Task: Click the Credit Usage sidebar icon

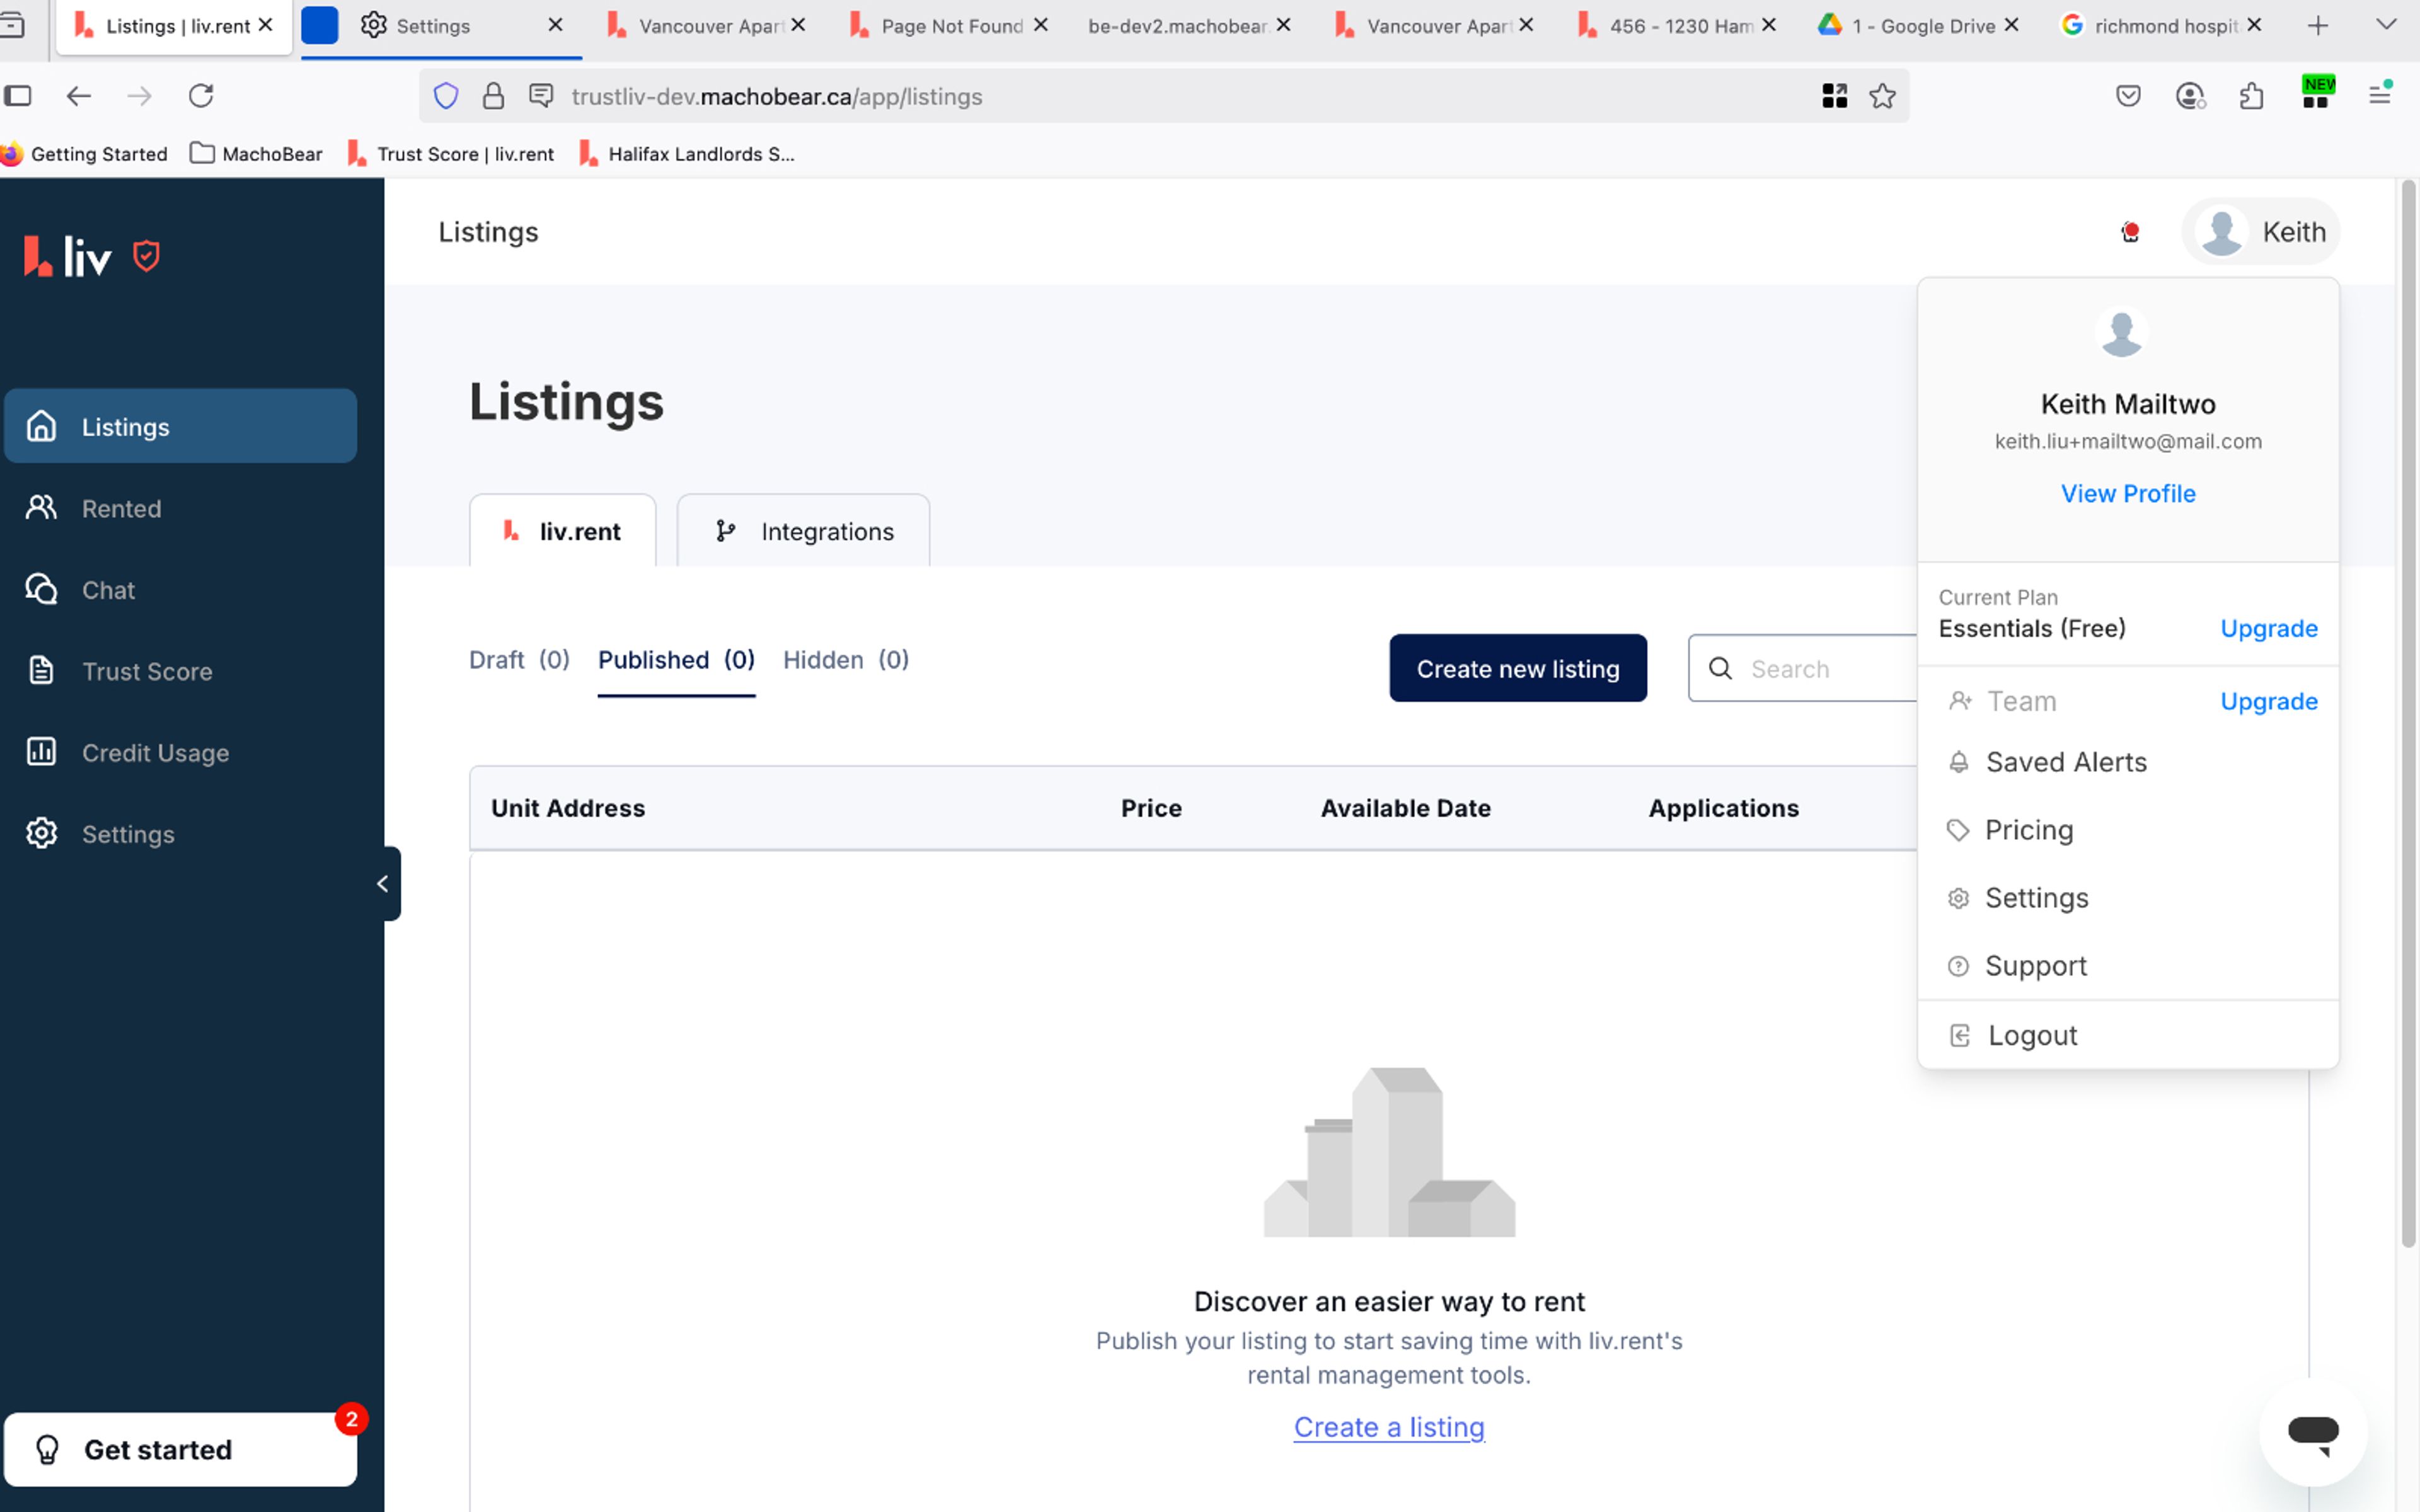Action: [x=41, y=752]
